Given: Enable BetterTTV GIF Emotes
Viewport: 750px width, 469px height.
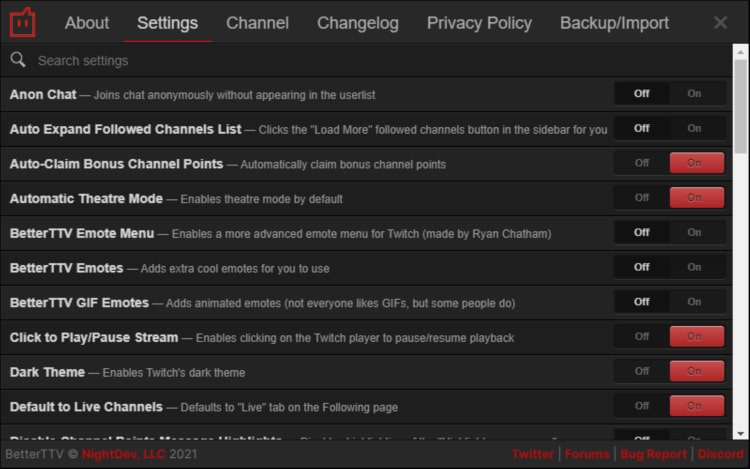Looking at the screenshot, I should [696, 302].
